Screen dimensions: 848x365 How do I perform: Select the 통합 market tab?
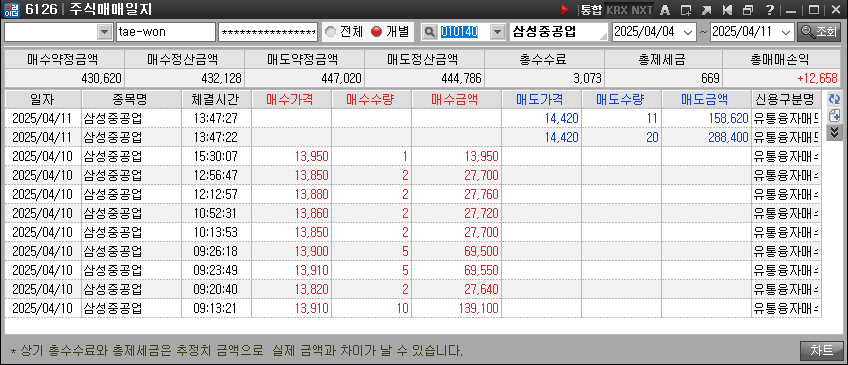click(590, 10)
